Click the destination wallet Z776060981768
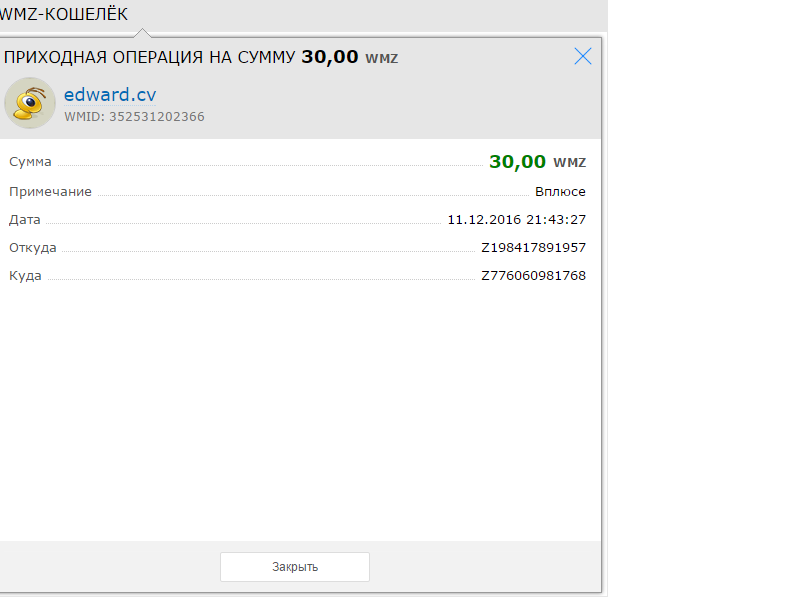The height and width of the screenshot is (600, 800). pyautogui.click(x=534, y=276)
